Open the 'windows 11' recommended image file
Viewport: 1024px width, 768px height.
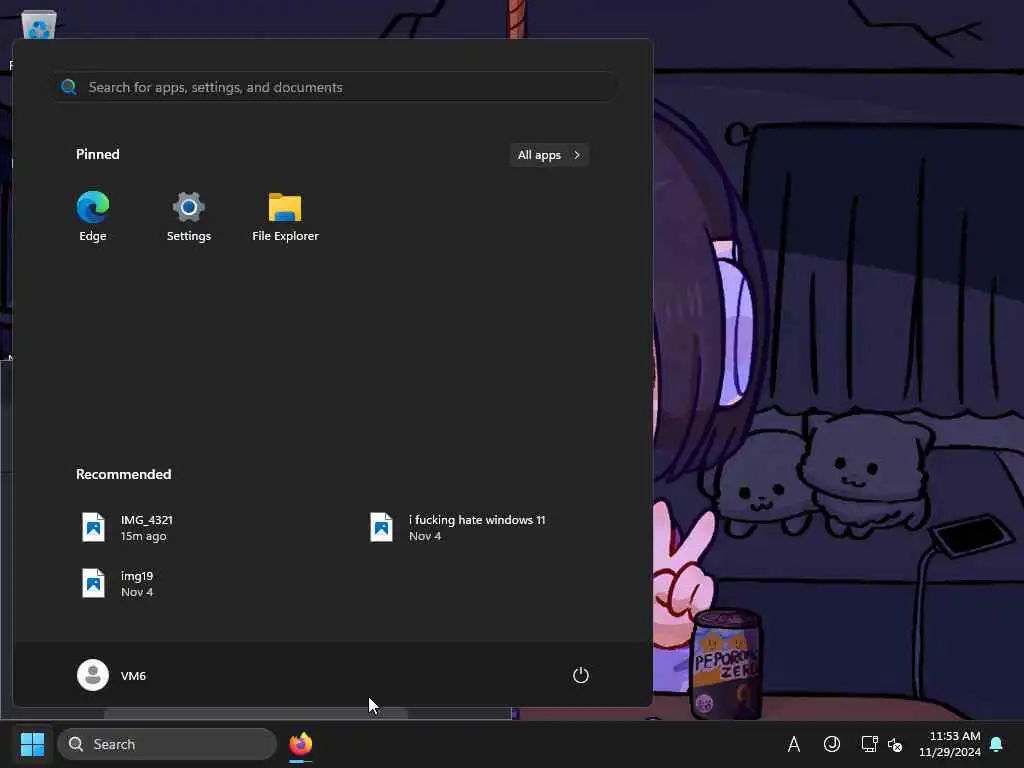[457, 528]
